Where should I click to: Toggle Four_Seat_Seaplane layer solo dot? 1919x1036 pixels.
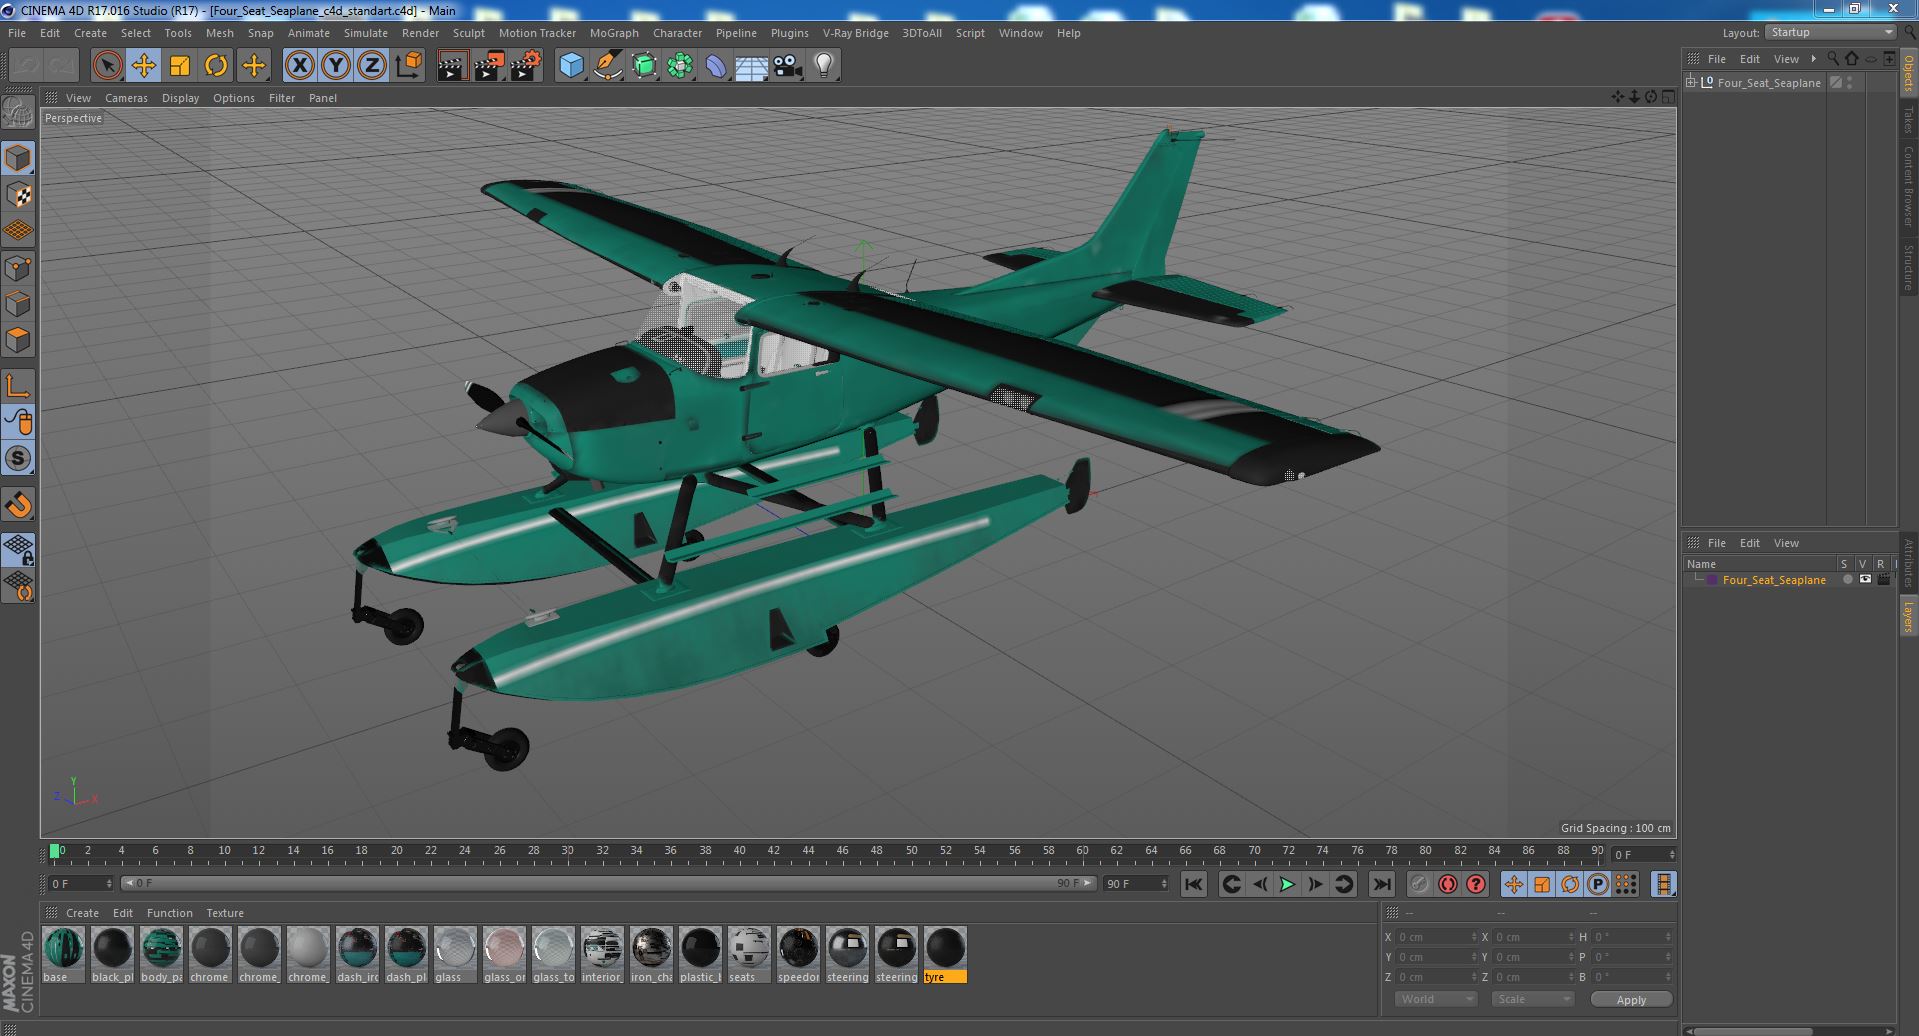click(1847, 580)
